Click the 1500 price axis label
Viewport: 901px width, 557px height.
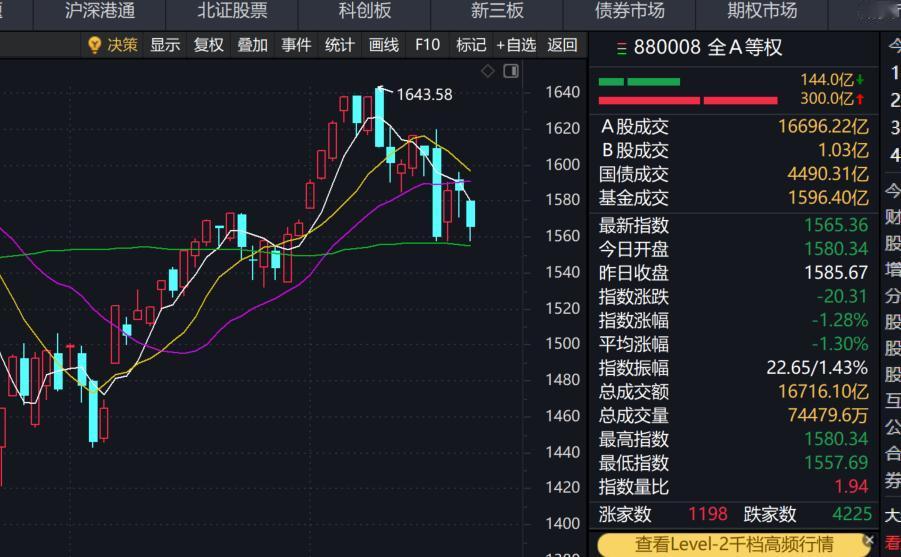(563, 344)
